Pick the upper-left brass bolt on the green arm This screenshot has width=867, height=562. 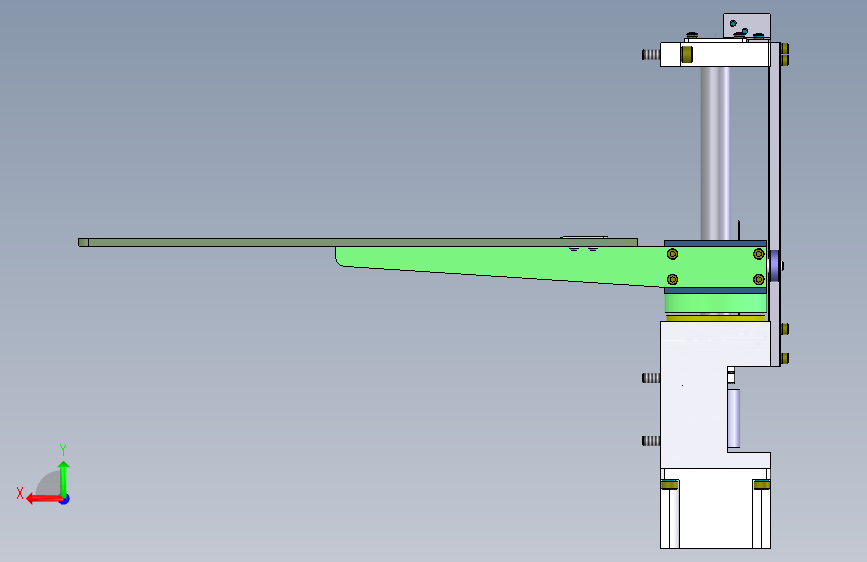(672, 254)
